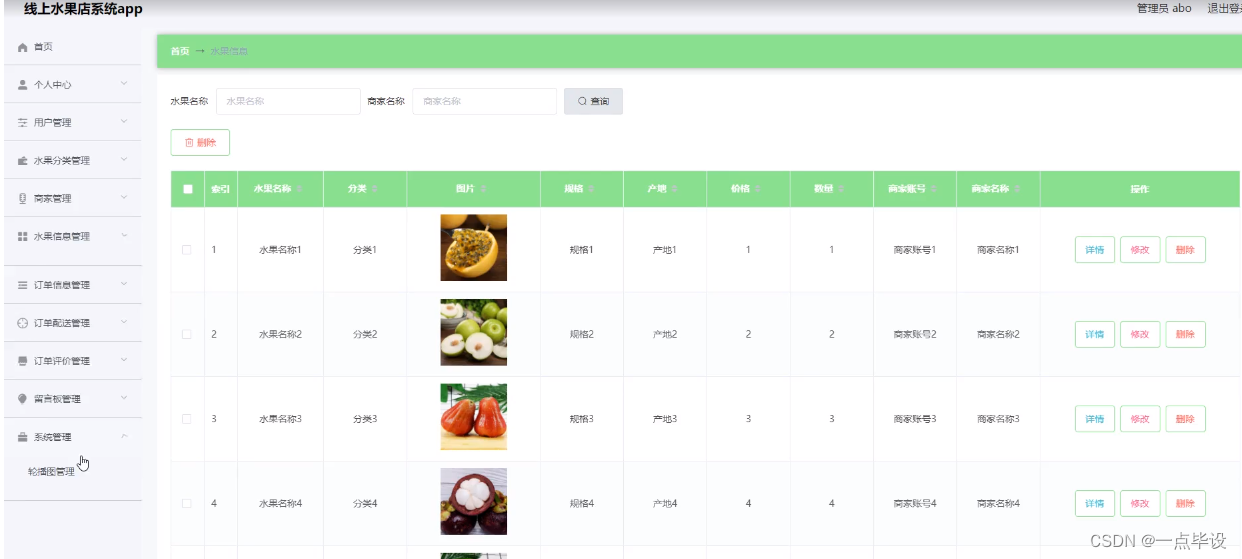
Task: Click the 管理员 abo label
Action: click(x=1164, y=8)
